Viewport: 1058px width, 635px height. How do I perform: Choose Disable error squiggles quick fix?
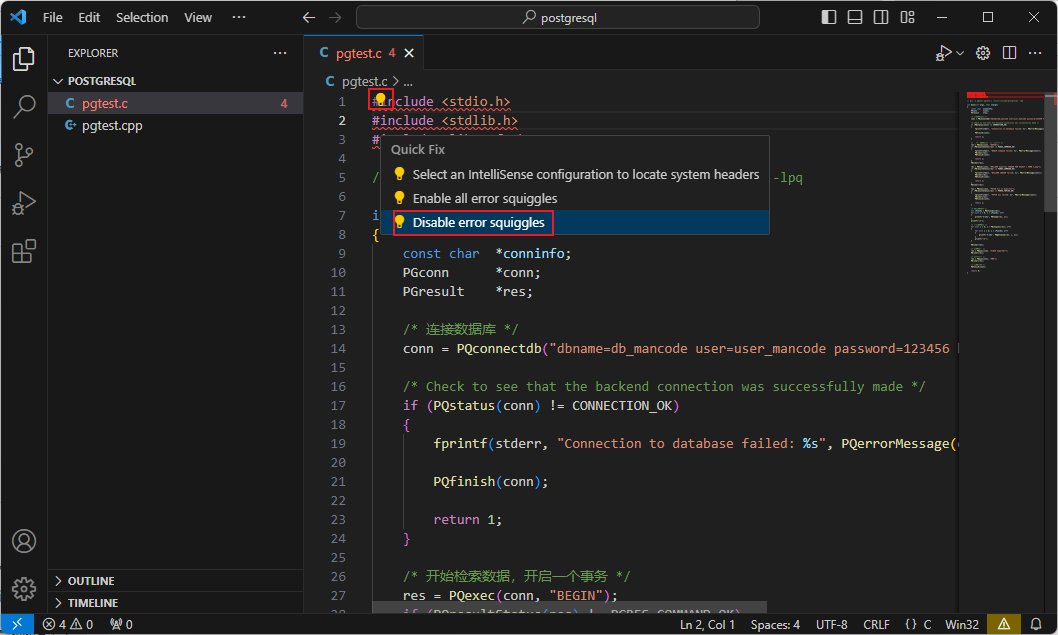point(478,222)
